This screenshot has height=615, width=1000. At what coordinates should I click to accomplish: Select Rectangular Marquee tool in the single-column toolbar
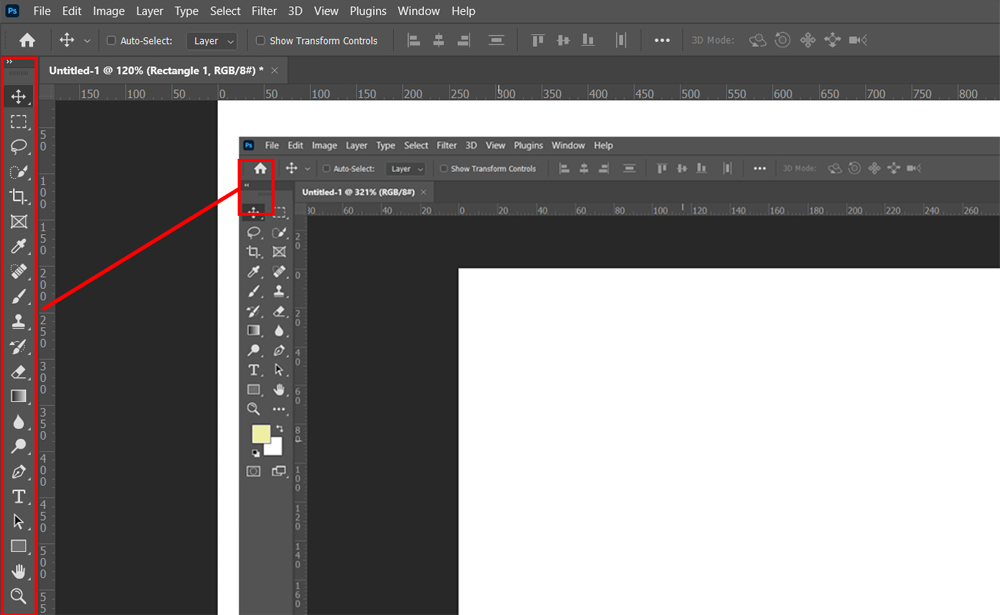point(18,121)
